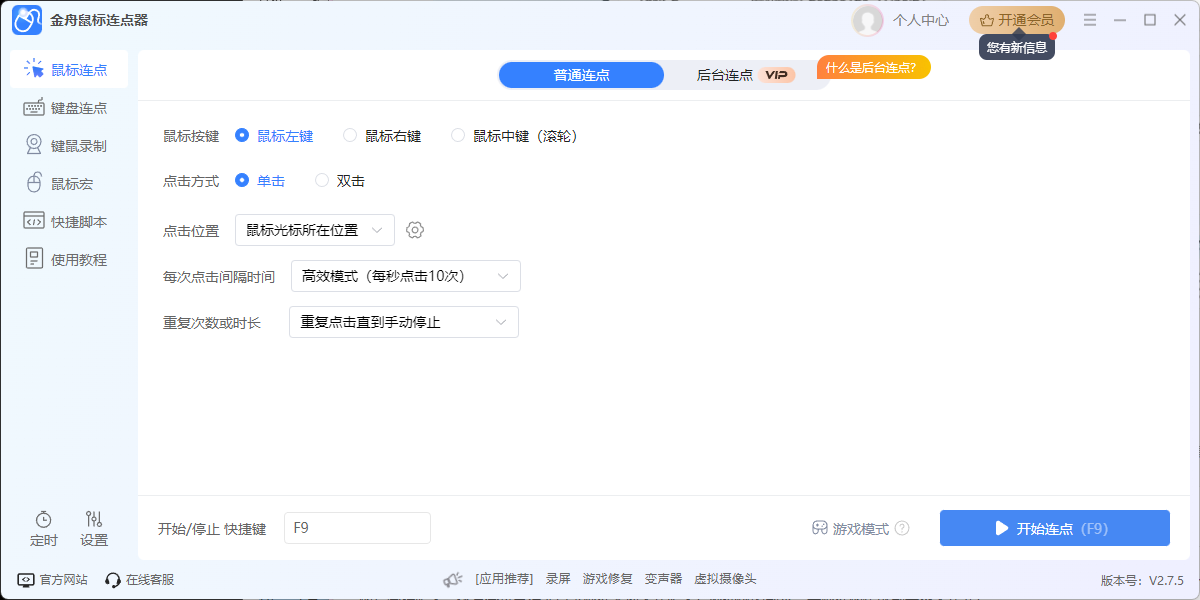This screenshot has height=600, width=1200.
Task: Open the 鼠标宏 feature
Action: (x=66, y=182)
